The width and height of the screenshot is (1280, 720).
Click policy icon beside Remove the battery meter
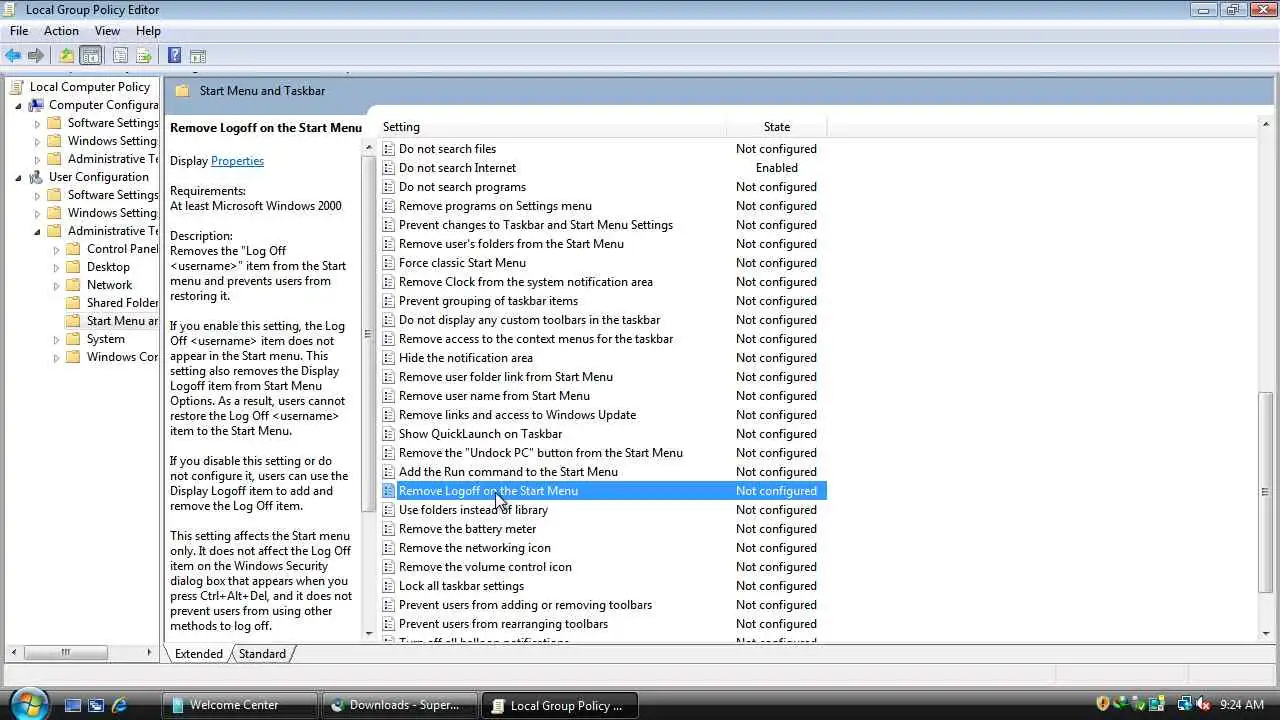point(389,529)
